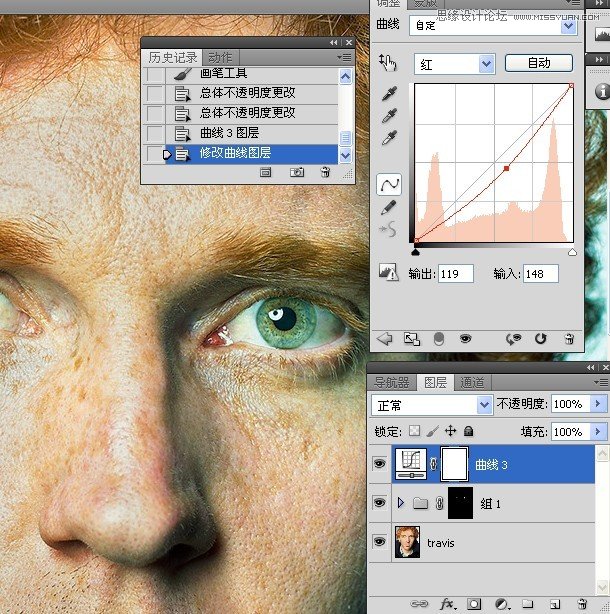Switch to the 导航器 tab
Image resolution: width=610 pixels, height=614 pixels.
(x=392, y=382)
